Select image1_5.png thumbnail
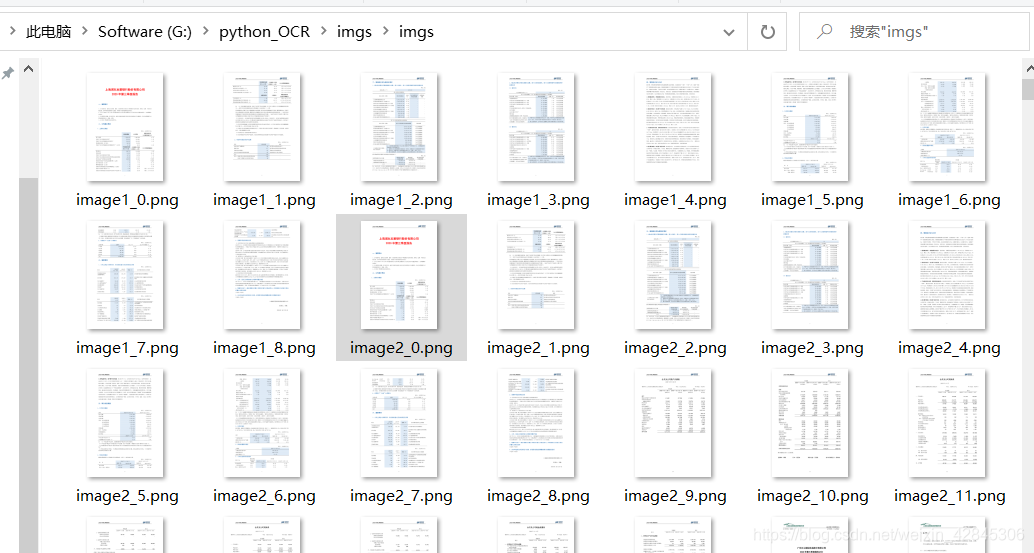 coord(810,127)
